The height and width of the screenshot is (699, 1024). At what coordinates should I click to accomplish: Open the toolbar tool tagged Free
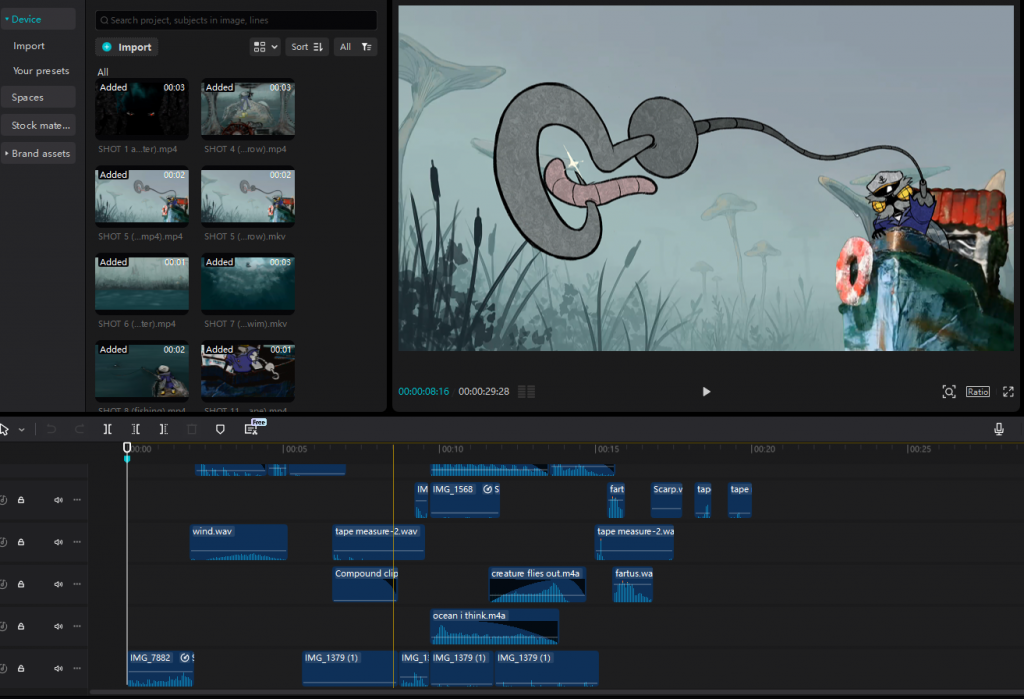coord(252,428)
